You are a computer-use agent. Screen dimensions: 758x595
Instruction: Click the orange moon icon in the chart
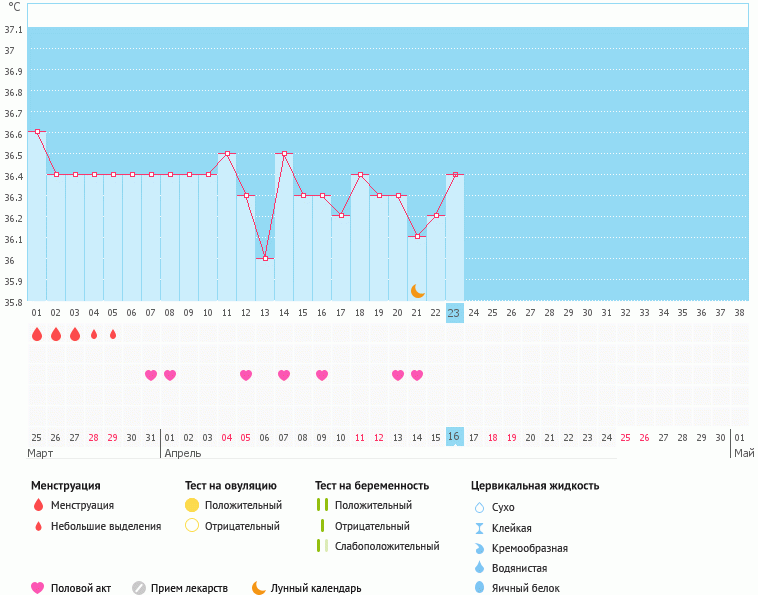click(418, 290)
